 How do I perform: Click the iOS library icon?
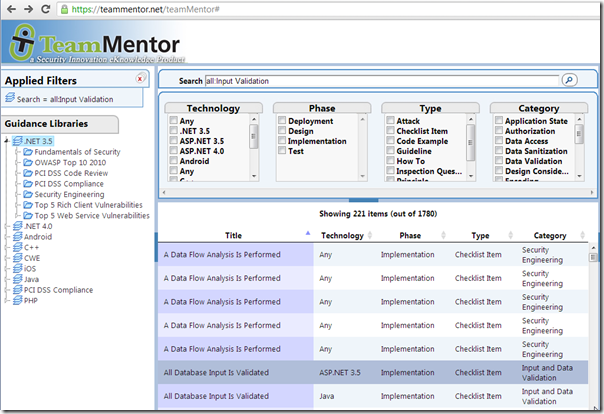[x=18, y=268]
